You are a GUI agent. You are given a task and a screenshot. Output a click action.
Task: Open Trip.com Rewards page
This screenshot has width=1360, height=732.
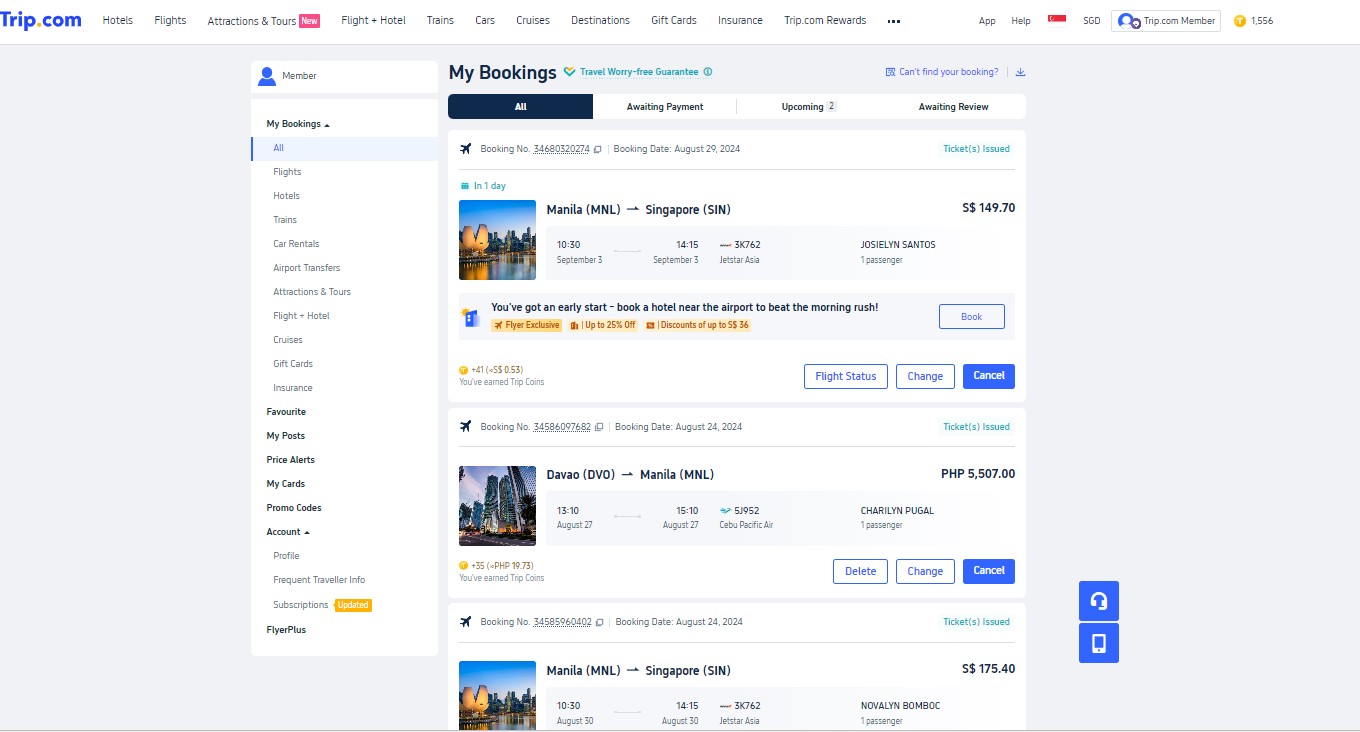pos(825,21)
